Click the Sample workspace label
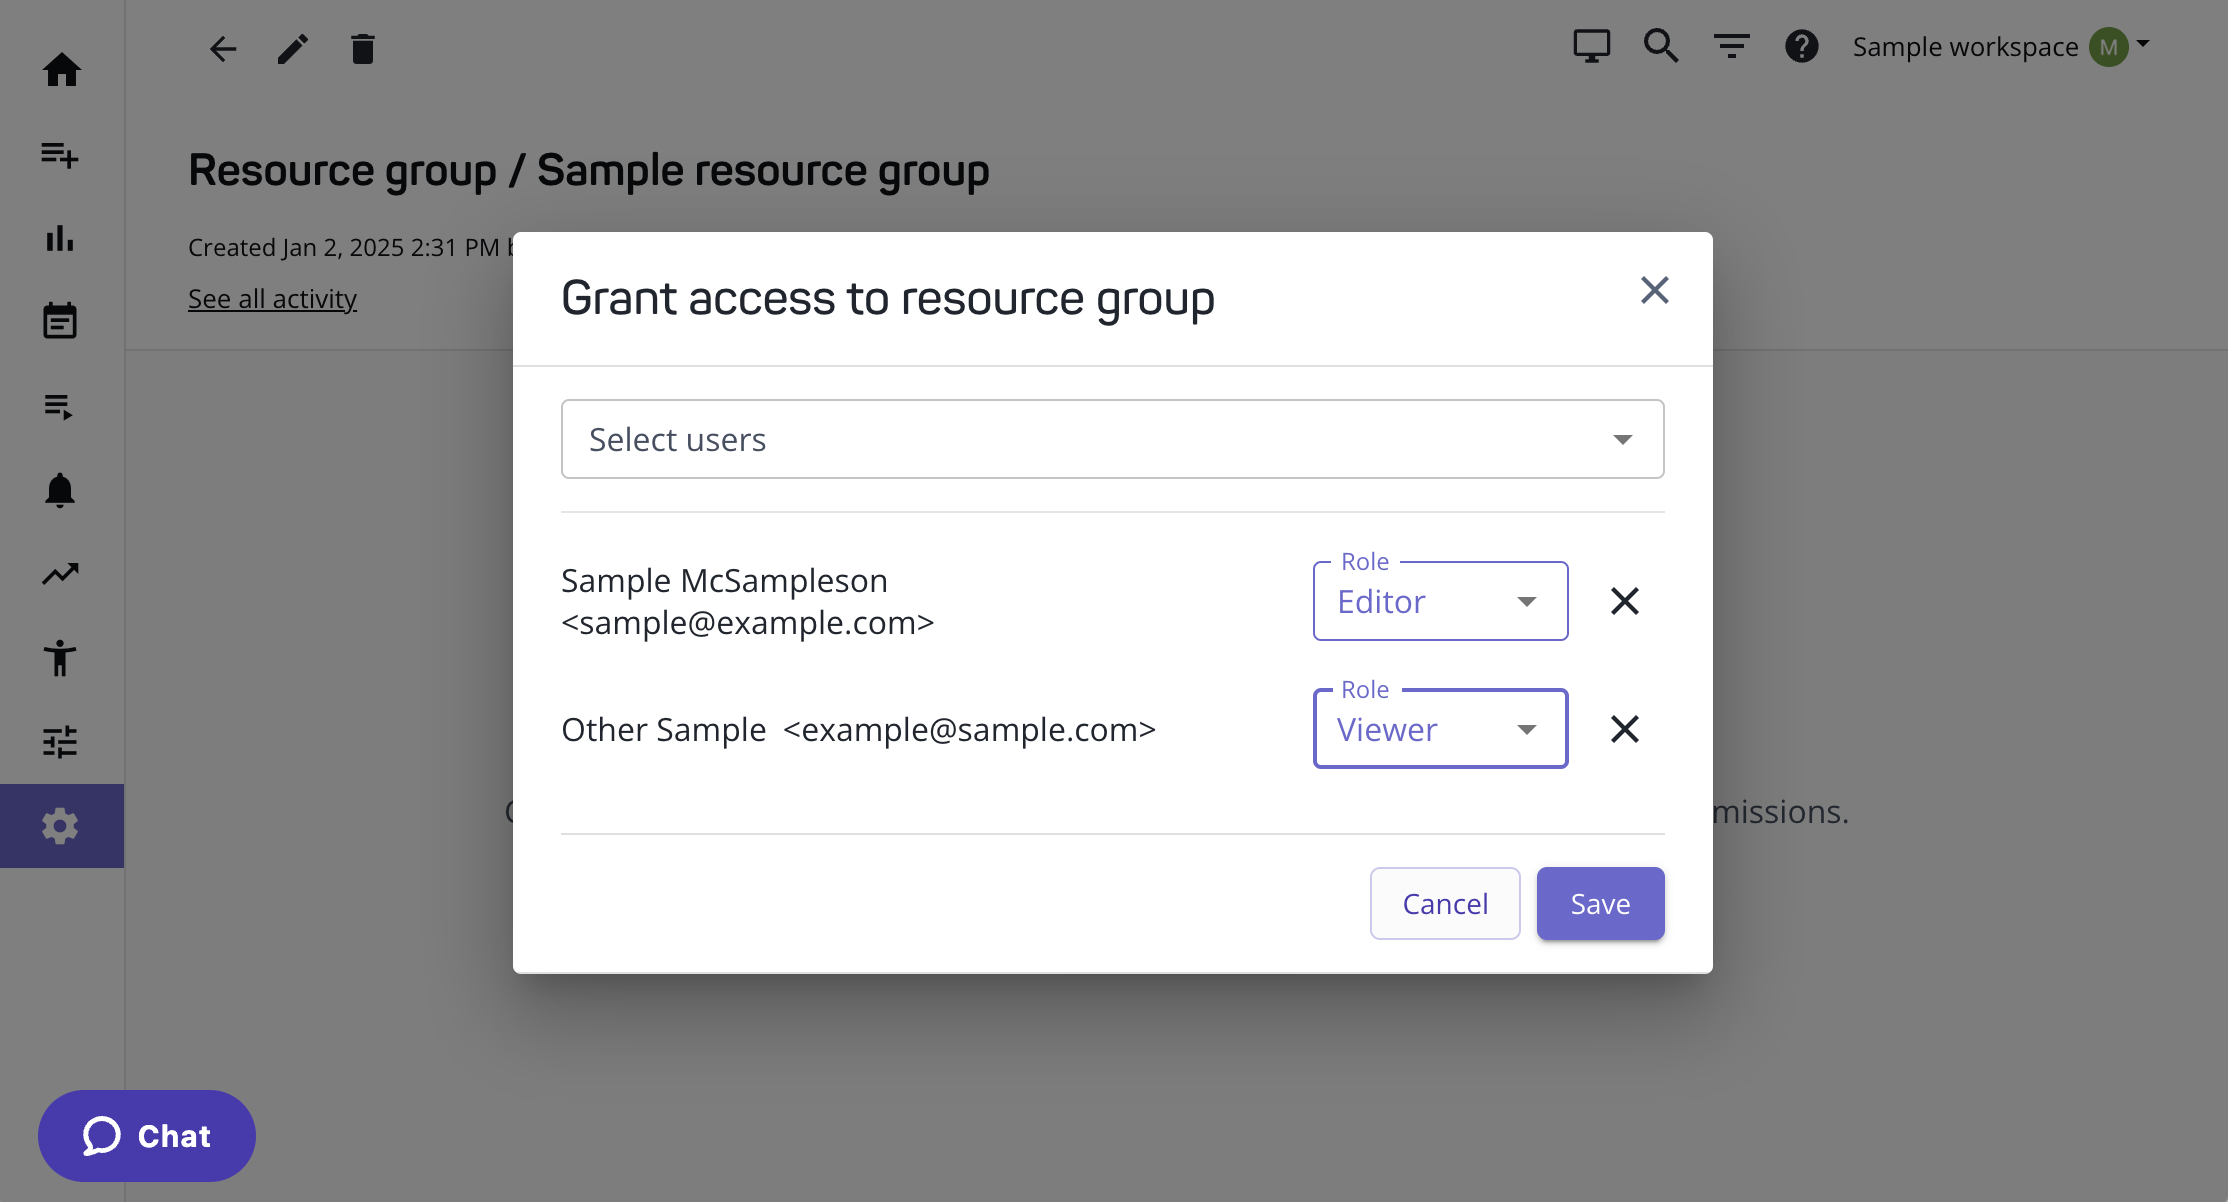The height and width of the screenshot is (1202, 2228). pos(1965,47)
